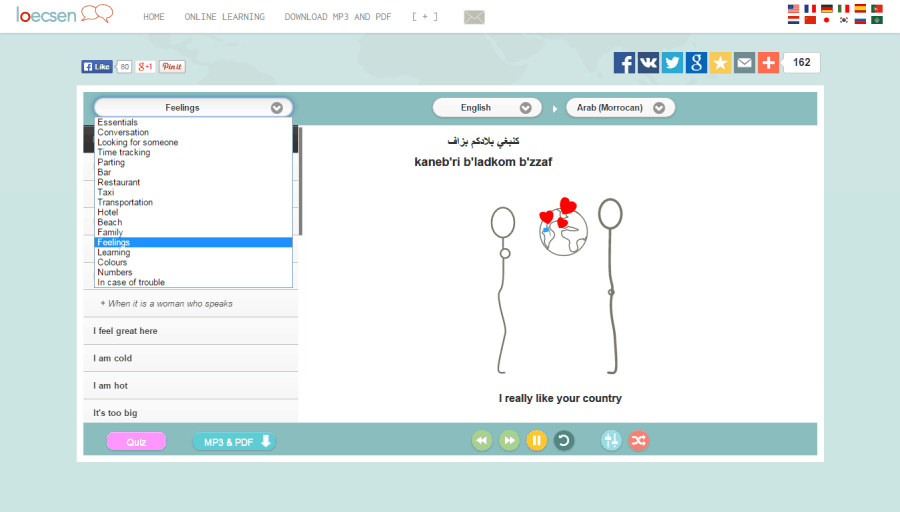
Task: Download the MP3 & PDF
Action: click(x=234, y=441)
